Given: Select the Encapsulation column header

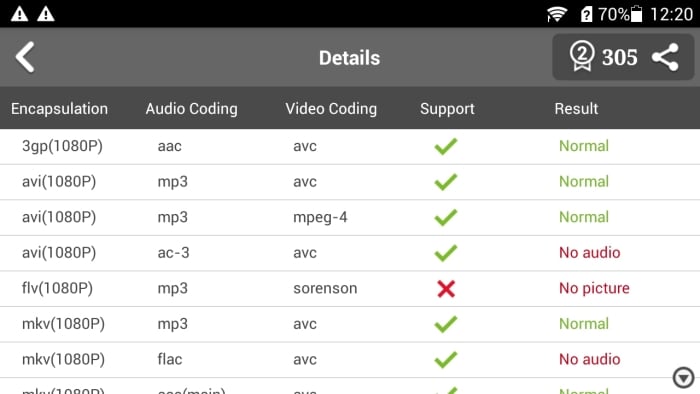Looking at the screenshot, I should point(59,108).
